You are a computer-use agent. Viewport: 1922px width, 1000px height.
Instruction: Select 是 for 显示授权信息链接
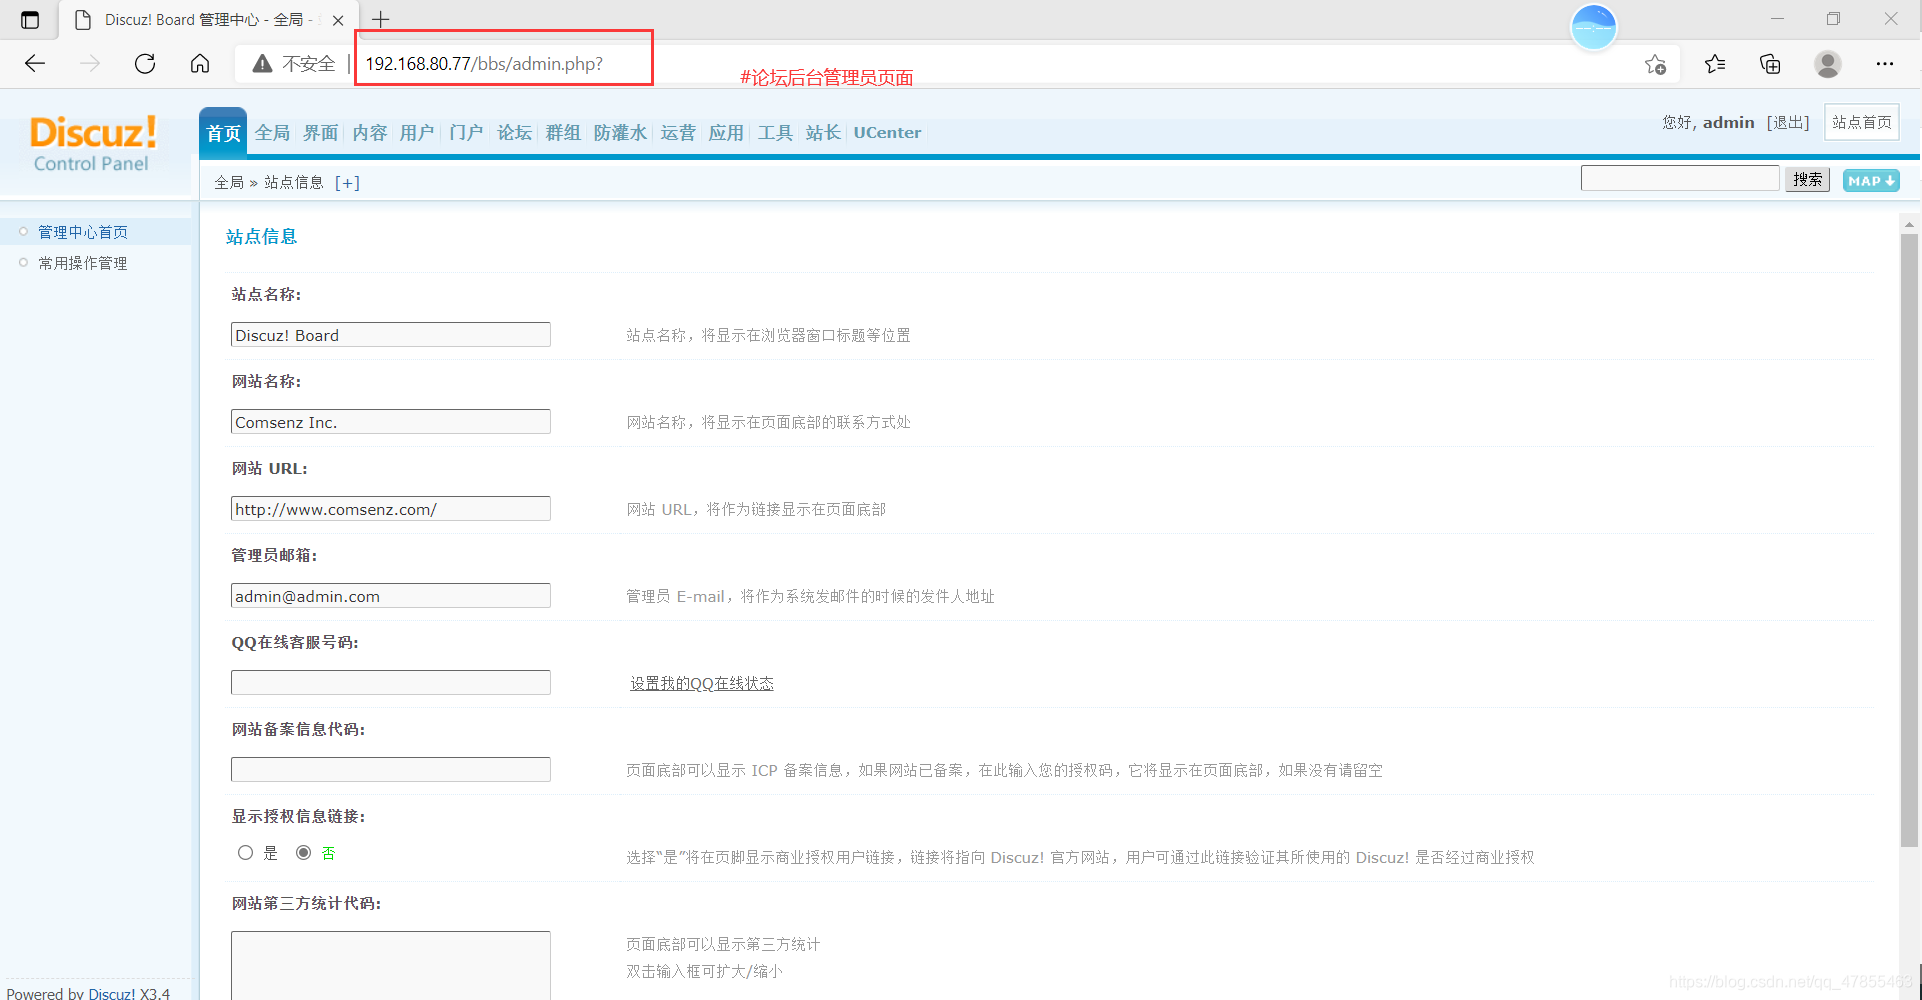coord(245,853)
